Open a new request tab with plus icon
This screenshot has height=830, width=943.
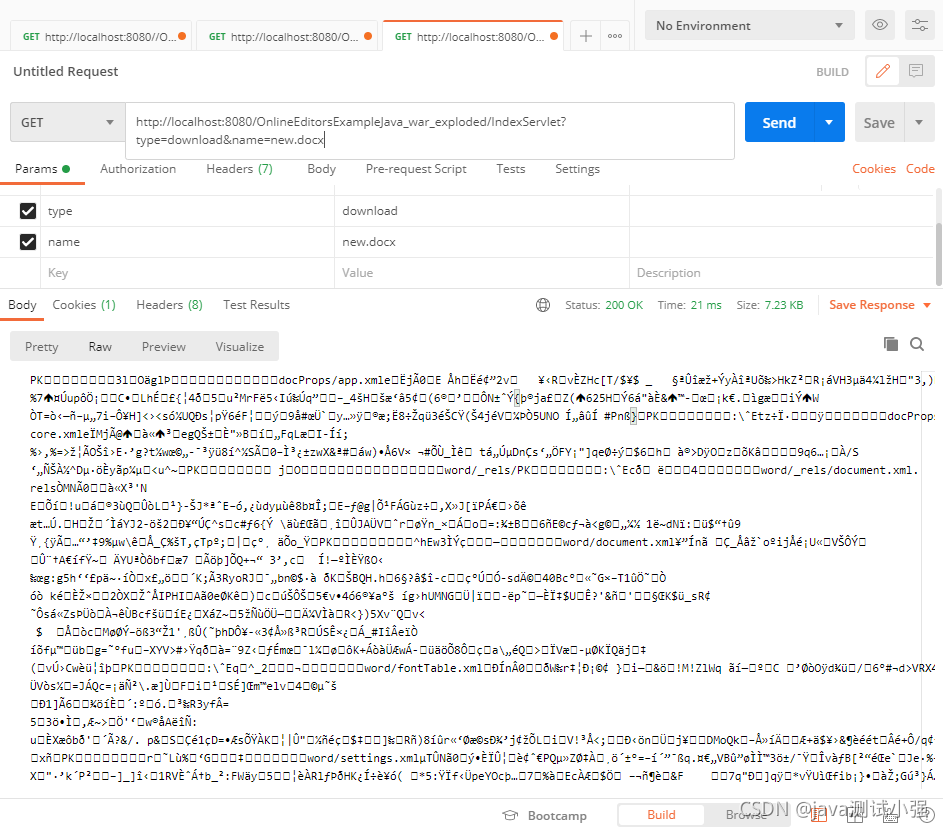585,36
